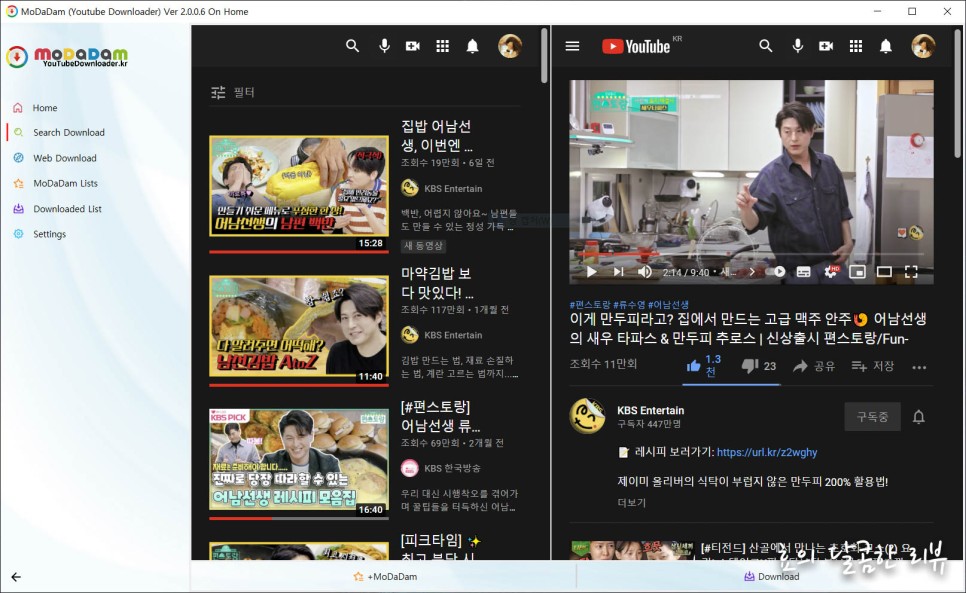This screenshot has height=593, width=966.
Task: Switch to the Download tab
Action: [772, 576]
